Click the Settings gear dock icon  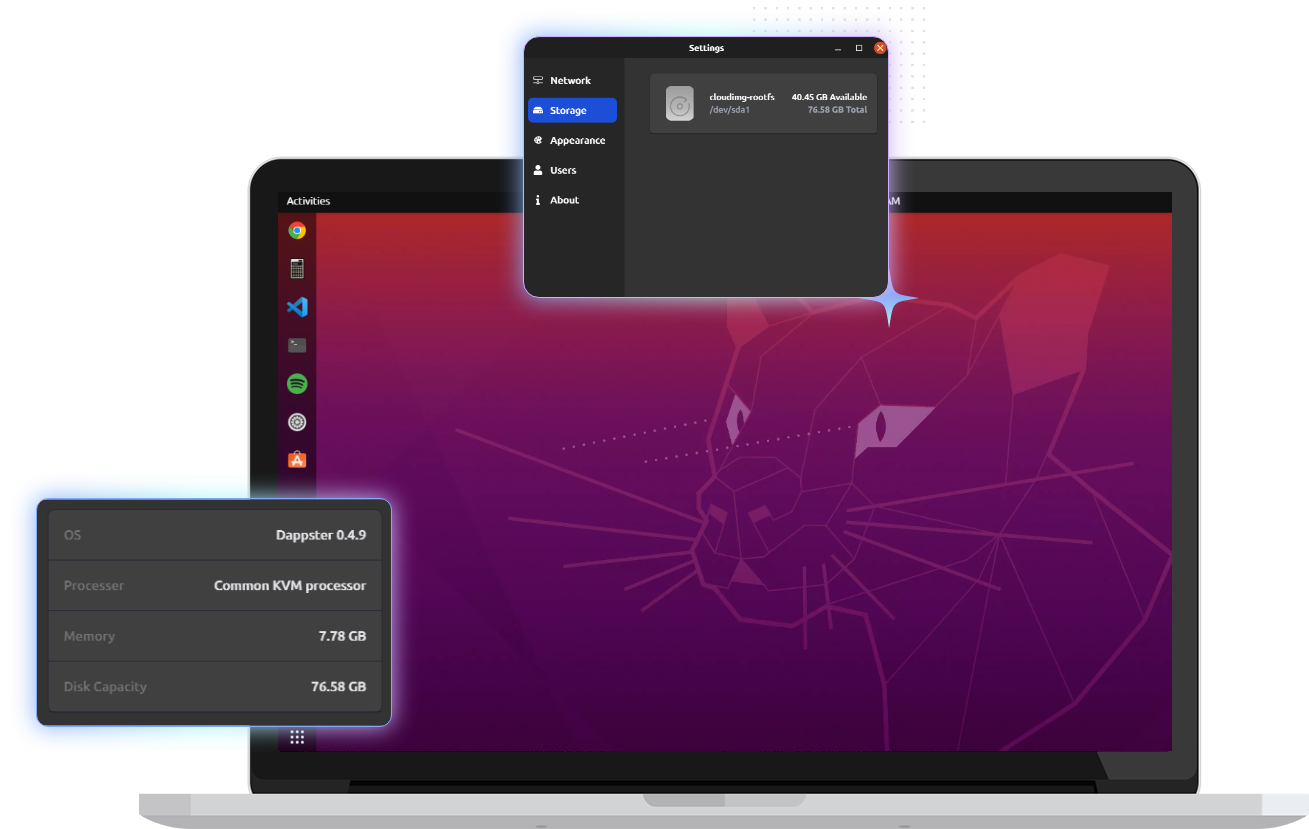[297, 422]
